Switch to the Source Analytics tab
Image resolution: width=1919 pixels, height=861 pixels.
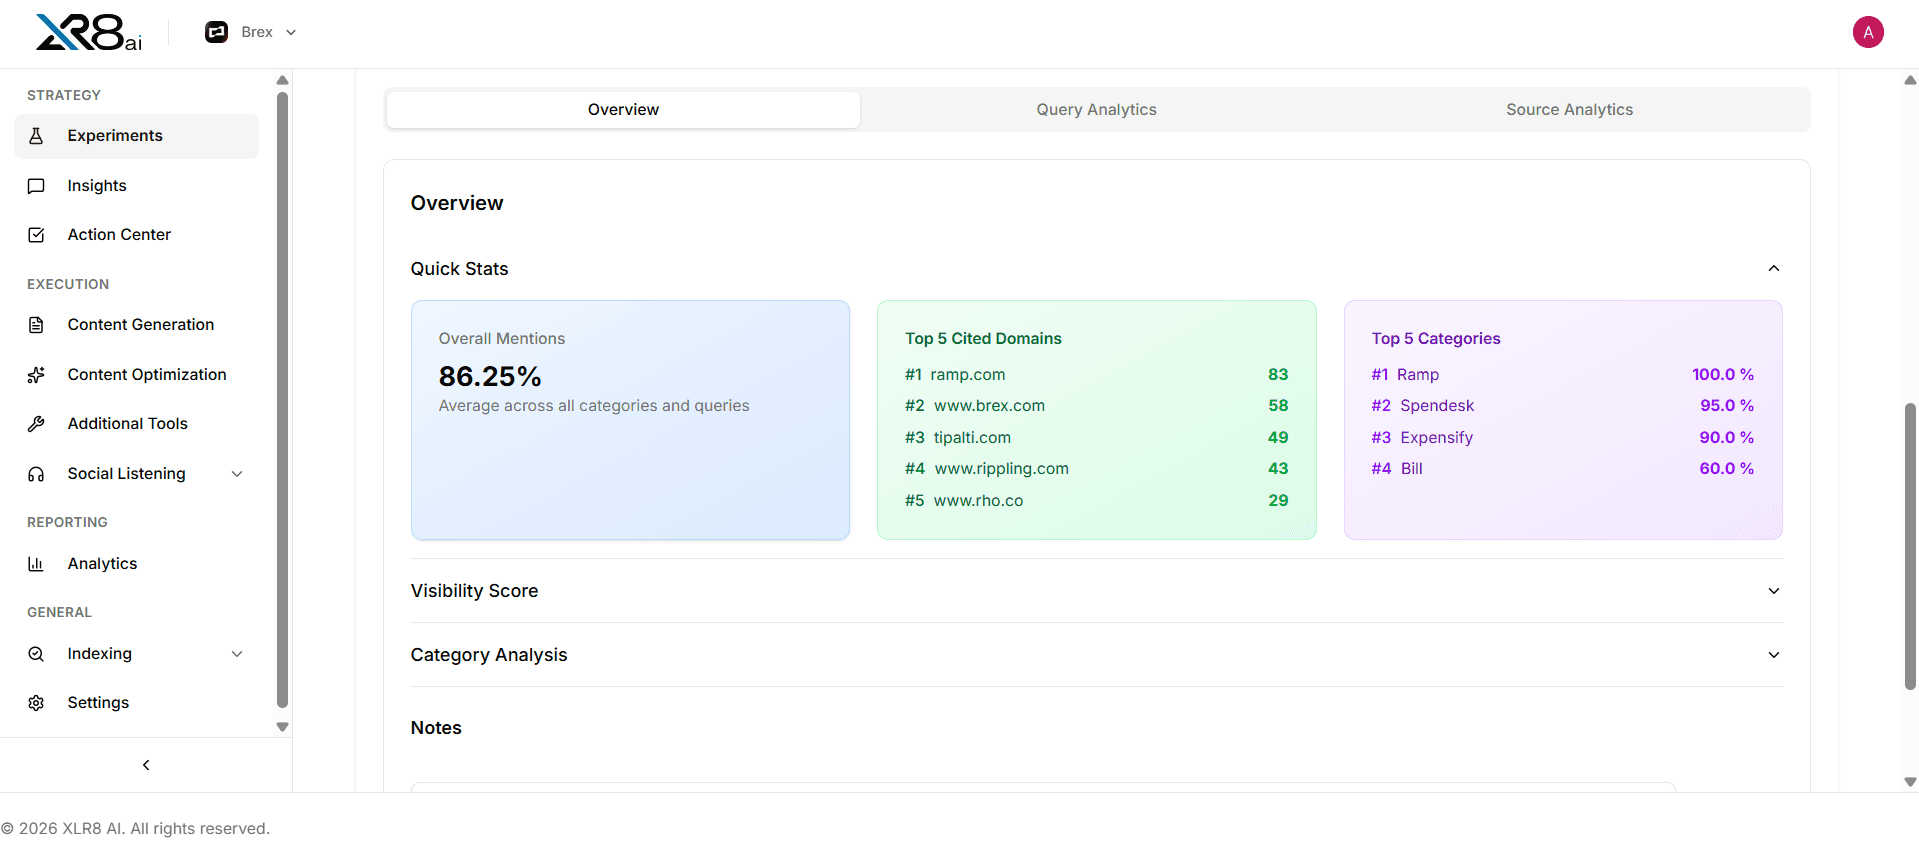[1569, 110]
